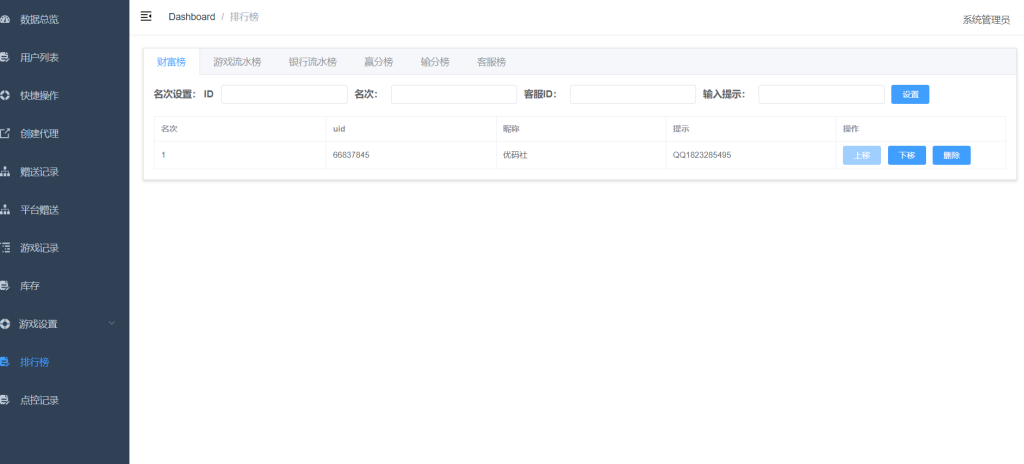The height and width of the screenshot is (464, 1024).
Task: Switch to the 客服榜 tab
Action: coord(491,62)
